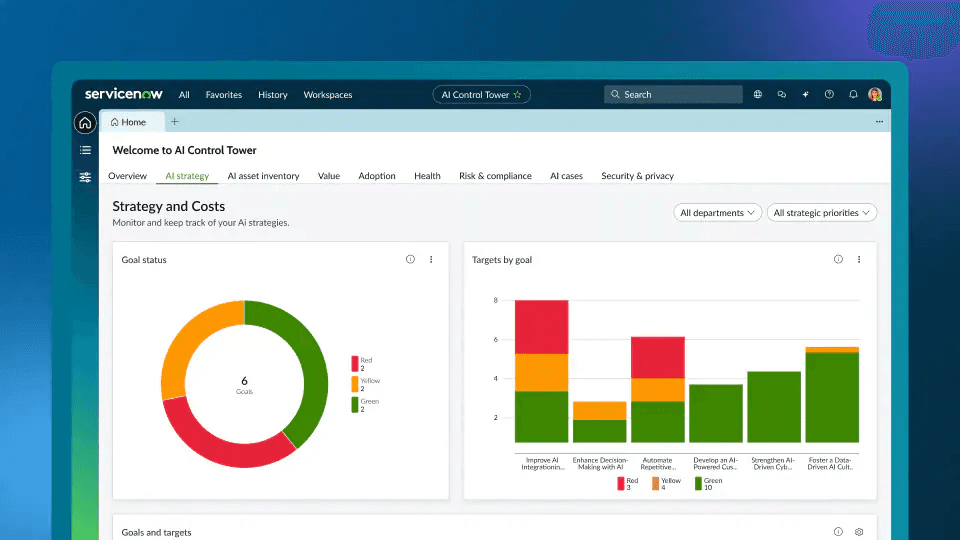Open the chat conversations icon
Viewport: 960px width, 540px height.
point(782,94)
